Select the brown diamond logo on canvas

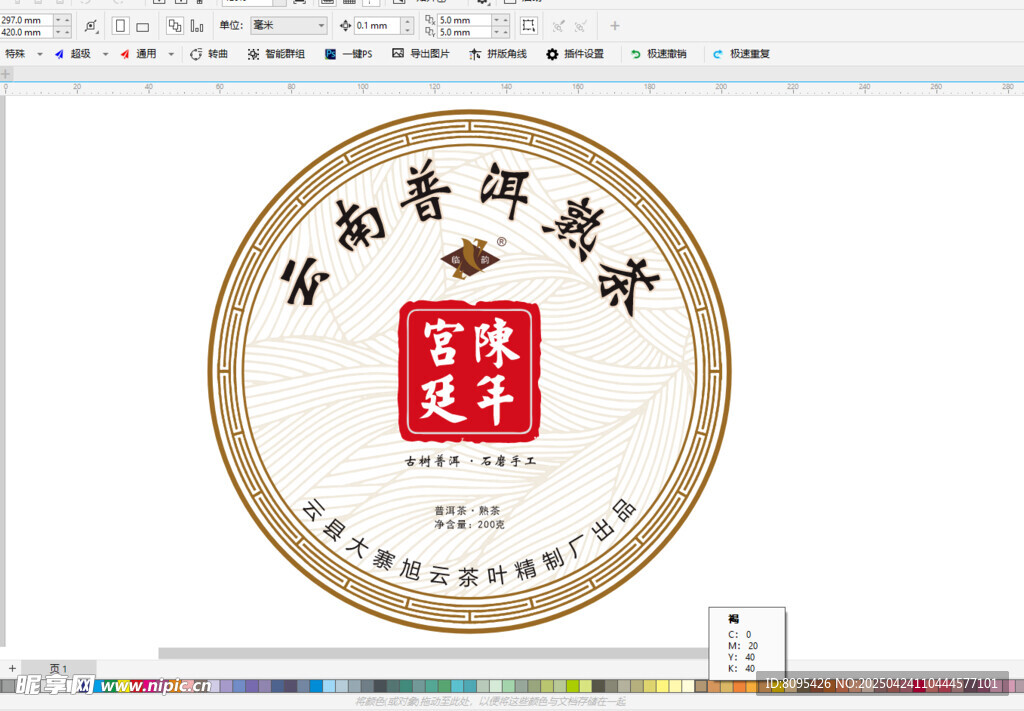[470, 259]
